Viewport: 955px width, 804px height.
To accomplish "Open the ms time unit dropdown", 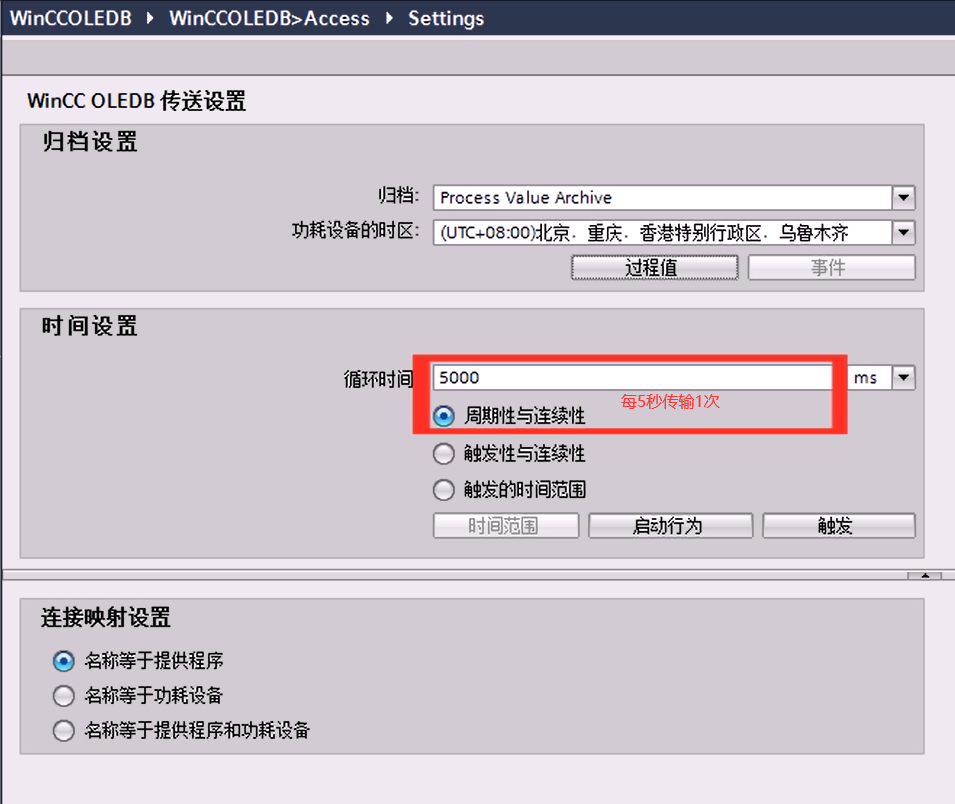I will (903, 378).
